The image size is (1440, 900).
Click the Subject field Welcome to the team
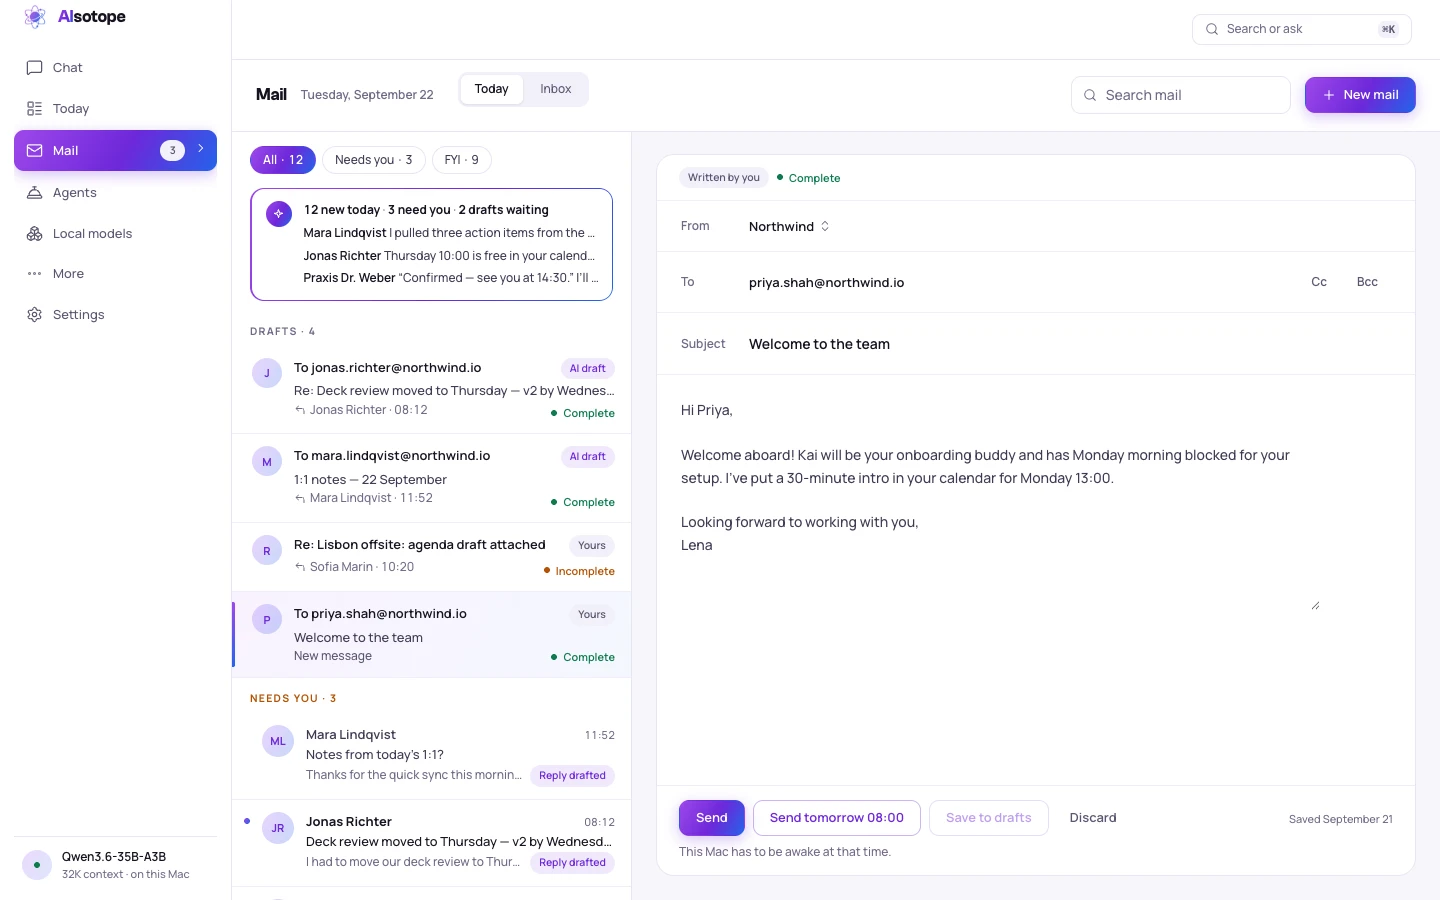tap(1070, 344)
